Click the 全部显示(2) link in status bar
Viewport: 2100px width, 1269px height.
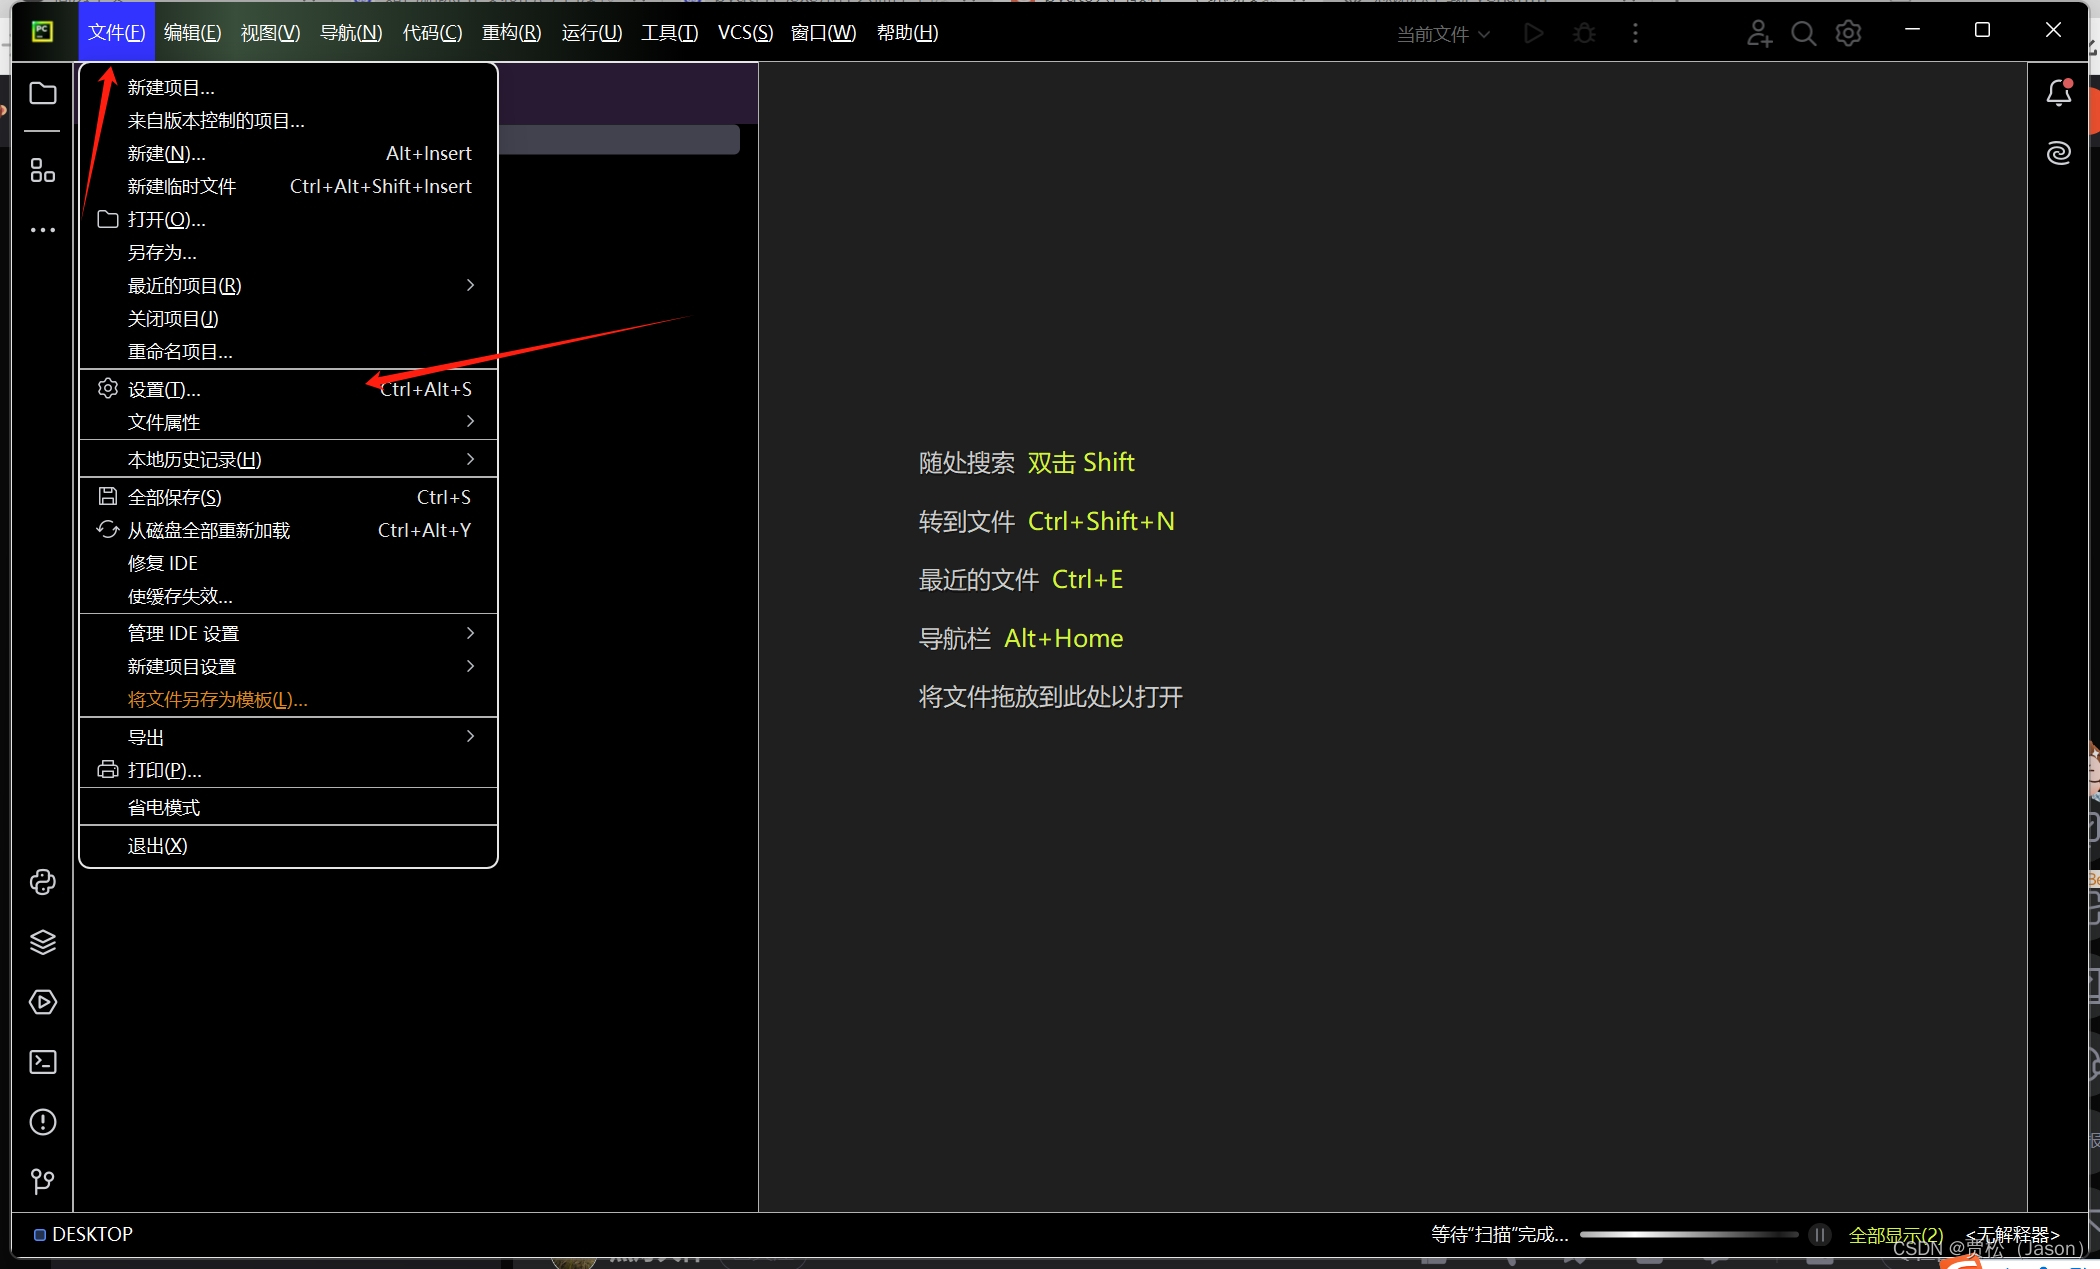click(x=1895, y=1235)
